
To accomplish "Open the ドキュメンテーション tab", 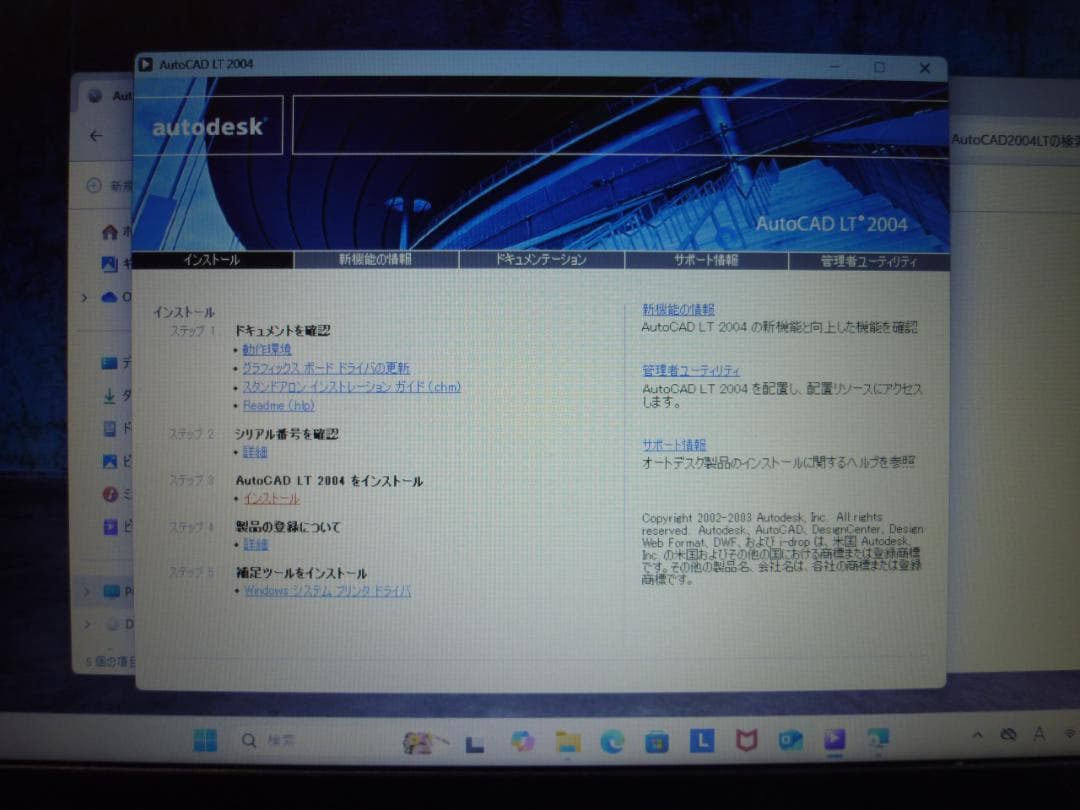I will pos(541,260).
